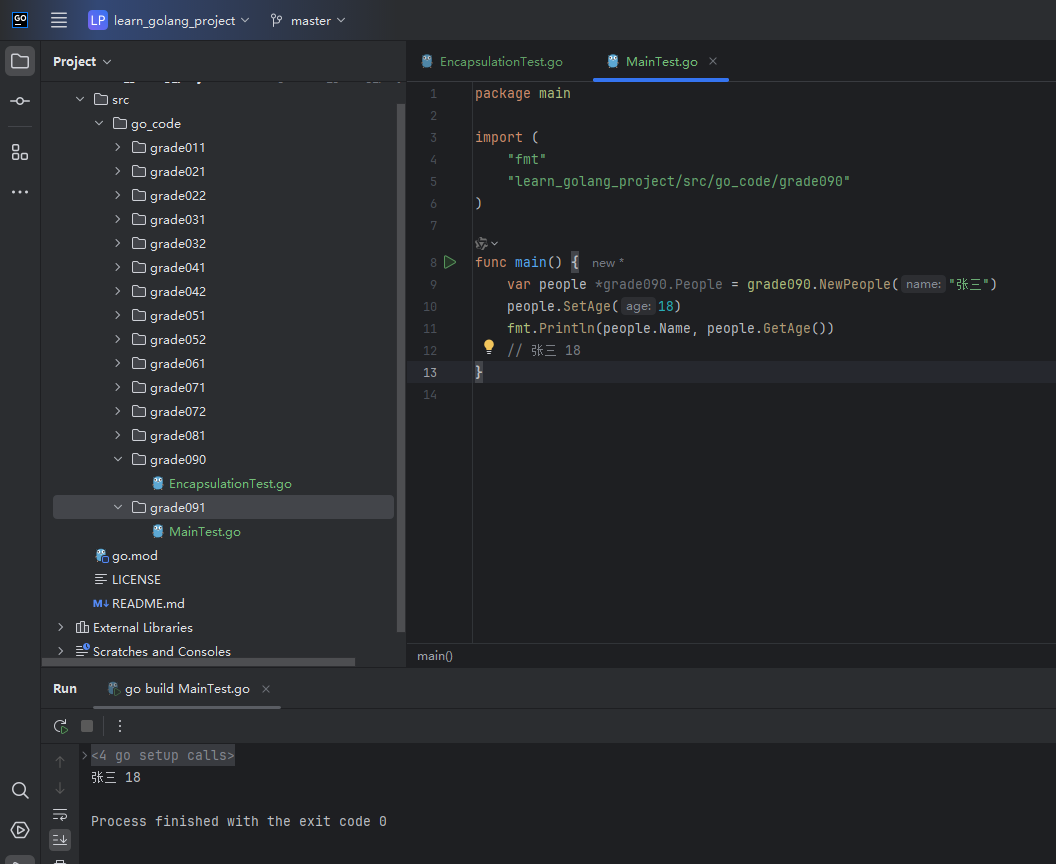Image resolution: width=1056 pixels, height=864 pixels.
Task: Expand External Libraries node
Action: [x=61, y=627]
